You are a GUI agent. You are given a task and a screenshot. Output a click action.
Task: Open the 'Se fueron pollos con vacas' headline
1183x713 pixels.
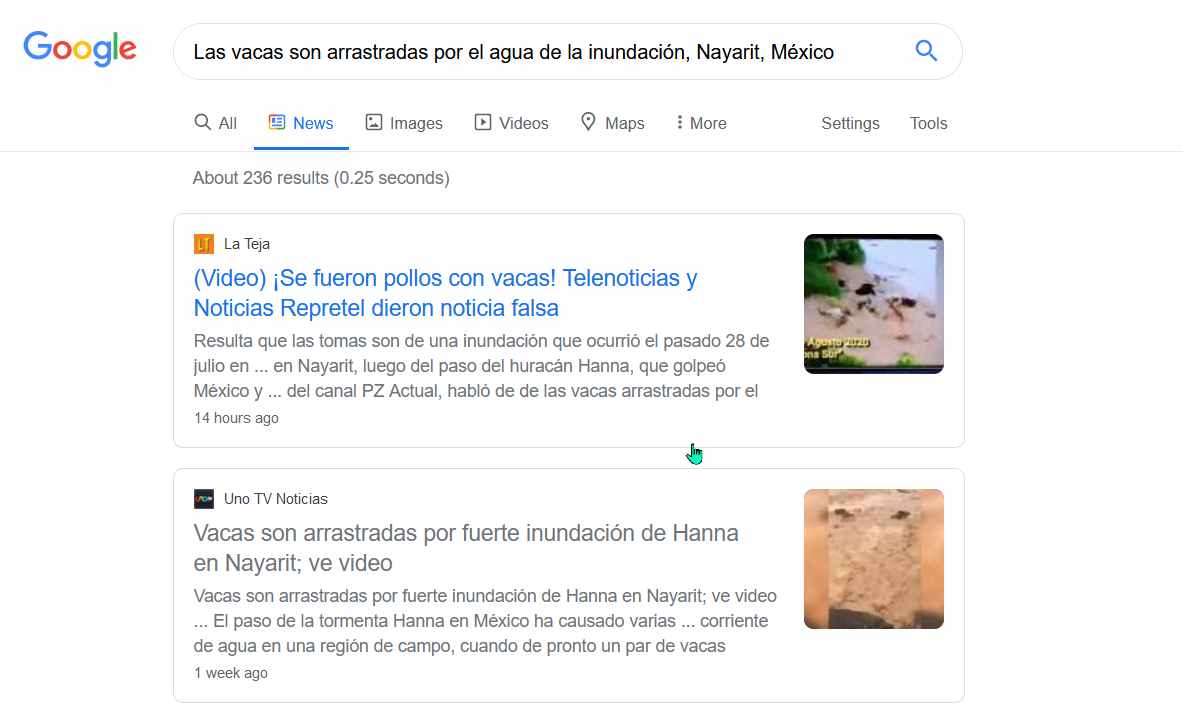click(445, 293)
